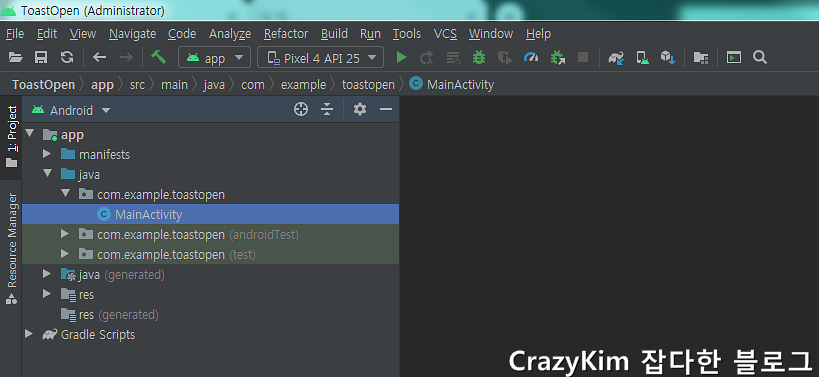Open Resource Manager side tab
The height and width of the screenshot is (377, 819).
coord(11,249)
